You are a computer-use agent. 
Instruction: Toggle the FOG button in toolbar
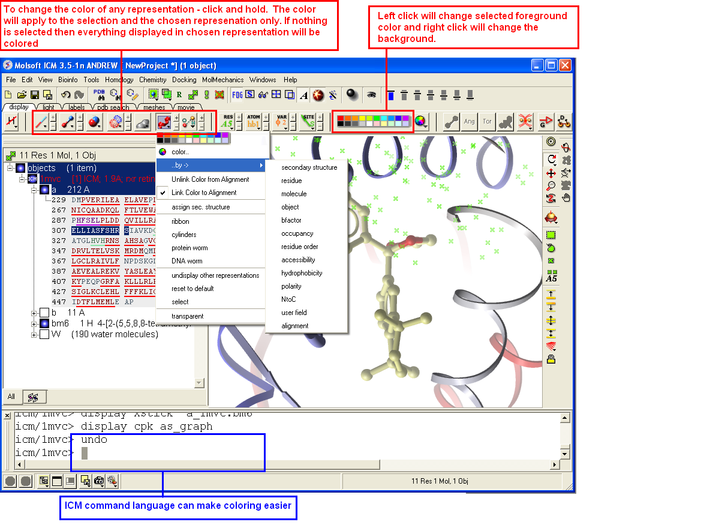[x=237, y=95]
